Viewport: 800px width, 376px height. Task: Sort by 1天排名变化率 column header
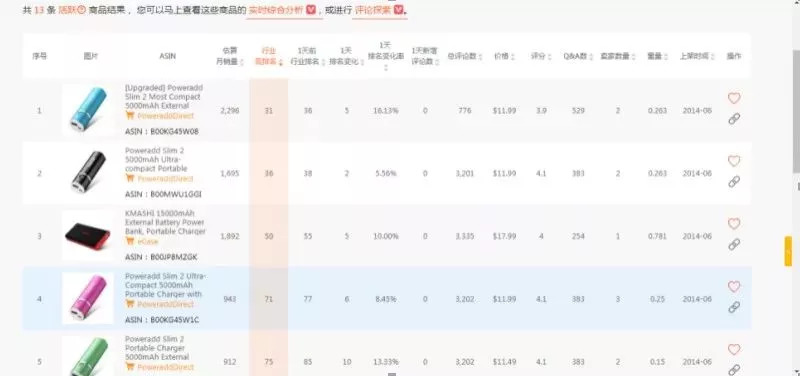click(386, 56)
